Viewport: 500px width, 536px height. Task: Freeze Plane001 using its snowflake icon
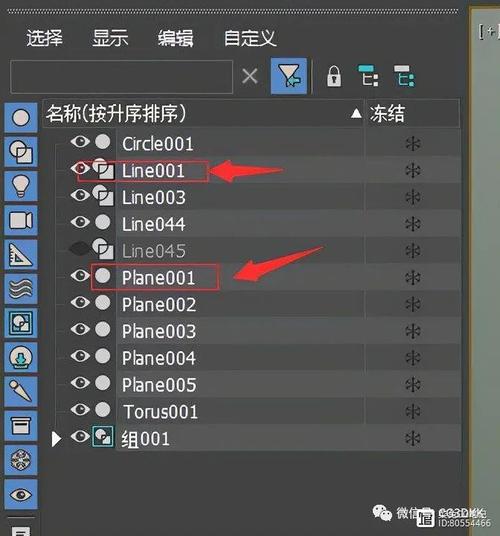413,278
